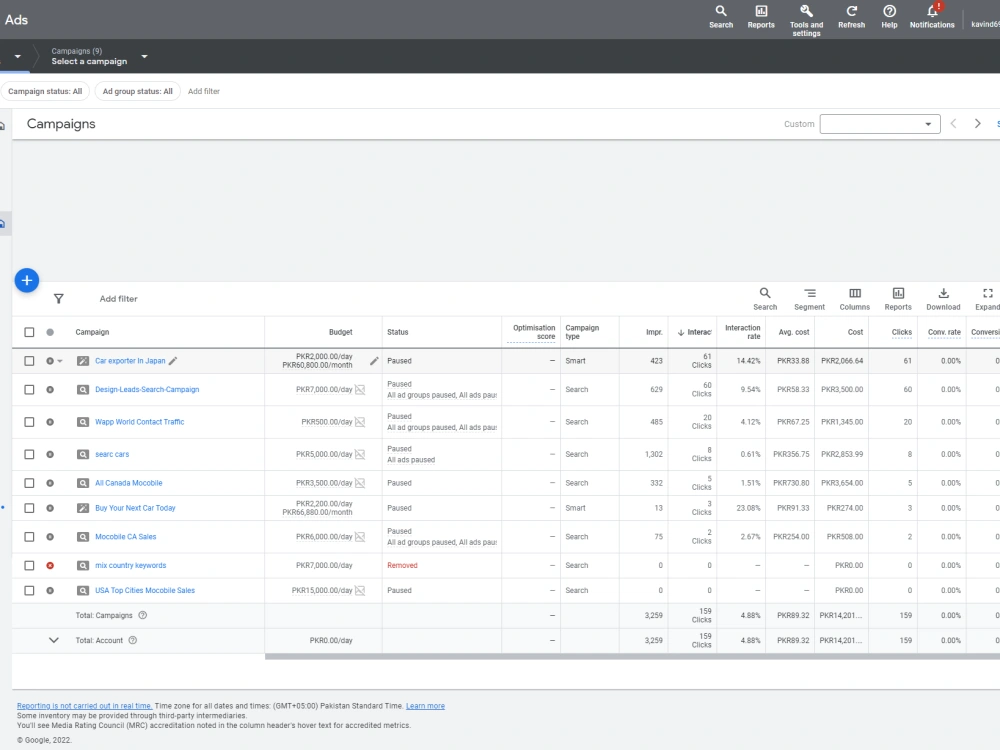Viewport: 1000px width, 750px height.
Task: Select Wapp World Contact Traffic checkbox
Action: click(x=29, y=422)
